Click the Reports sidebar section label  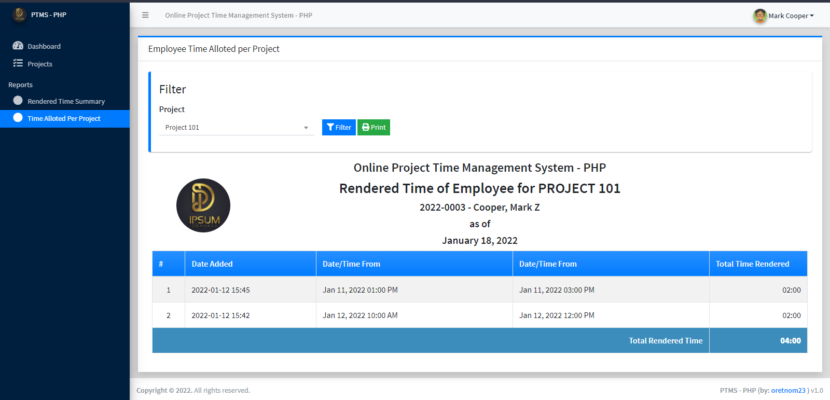pyautogui.click(x=21, y=85)
